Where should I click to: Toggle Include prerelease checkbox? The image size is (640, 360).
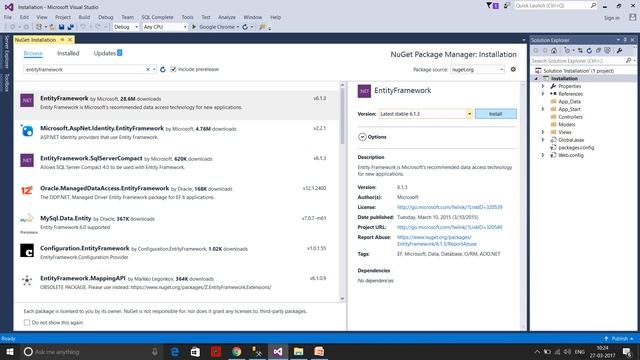[x=173, y=69]
